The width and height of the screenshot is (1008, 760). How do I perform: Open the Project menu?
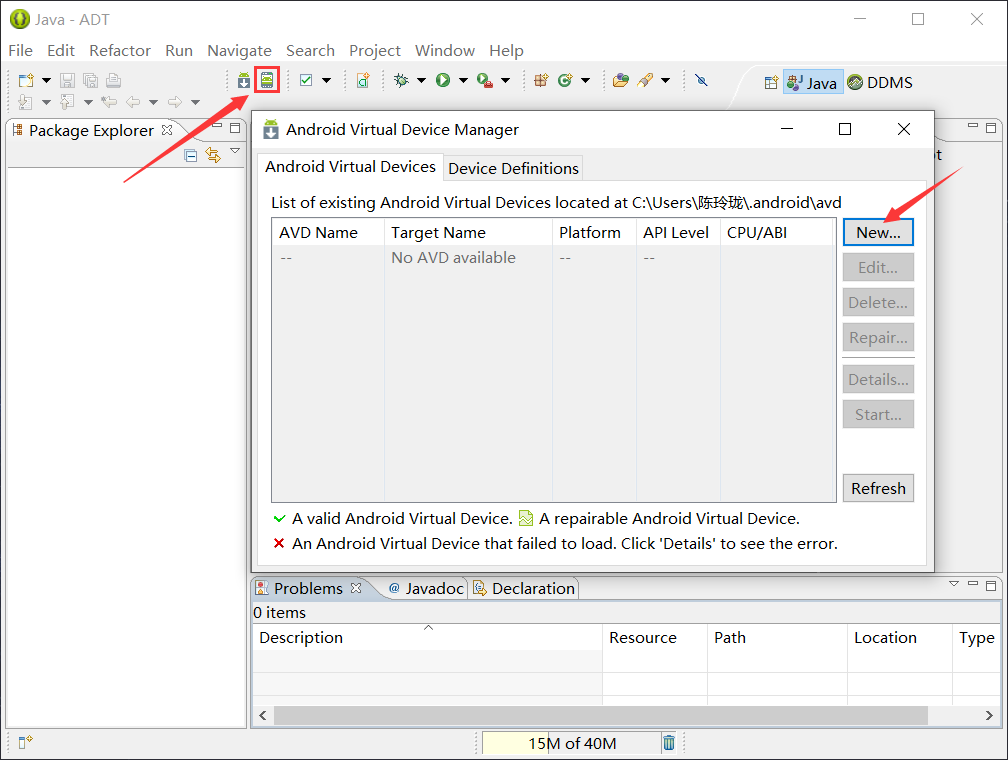coord(375,50)
